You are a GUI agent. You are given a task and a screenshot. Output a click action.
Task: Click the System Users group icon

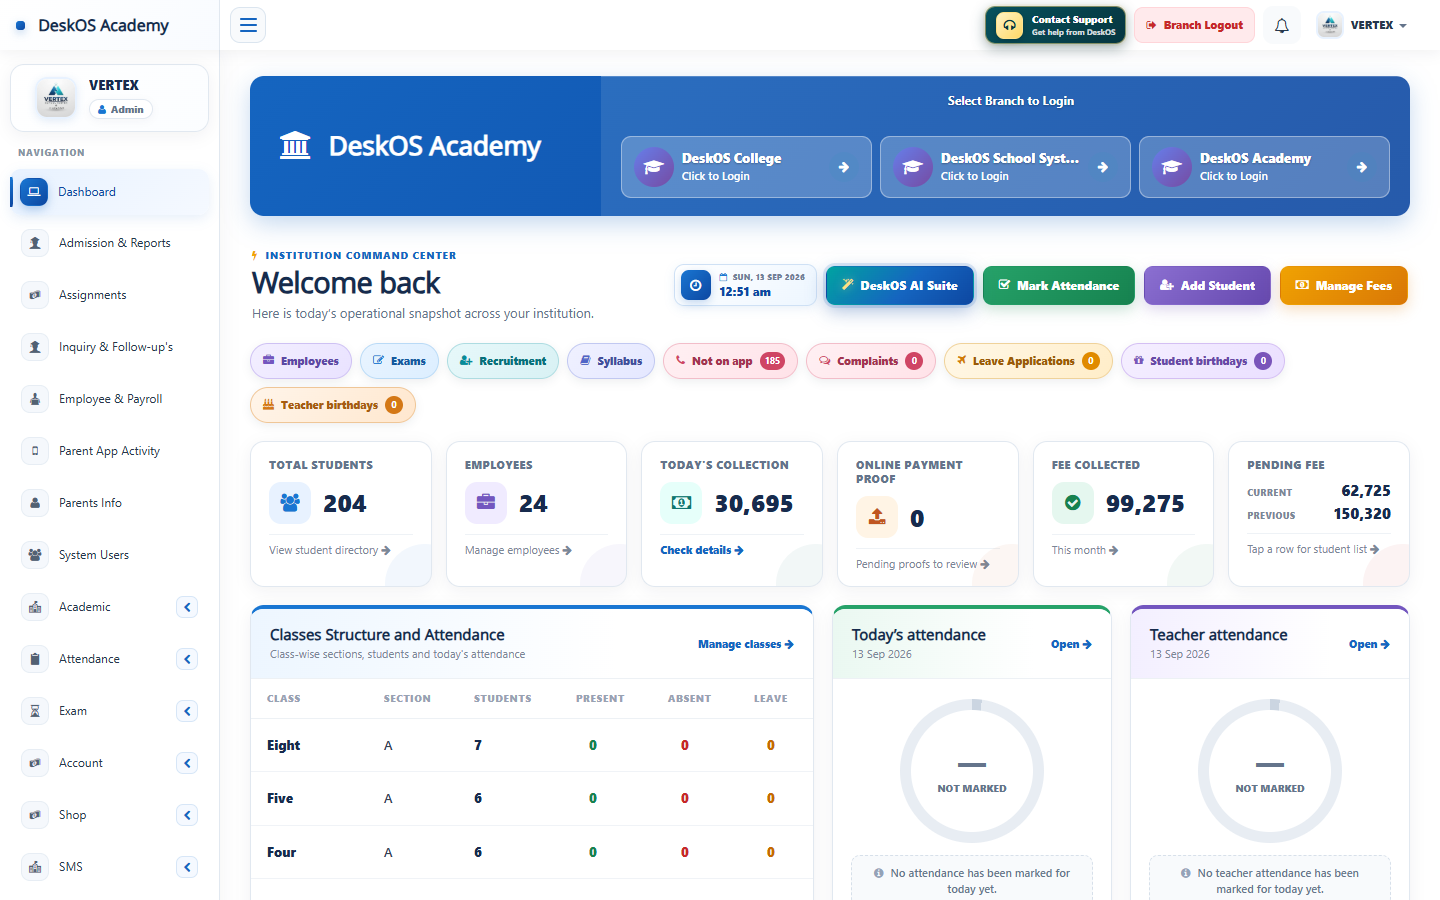pyautogui.click(x=35, y=555)
